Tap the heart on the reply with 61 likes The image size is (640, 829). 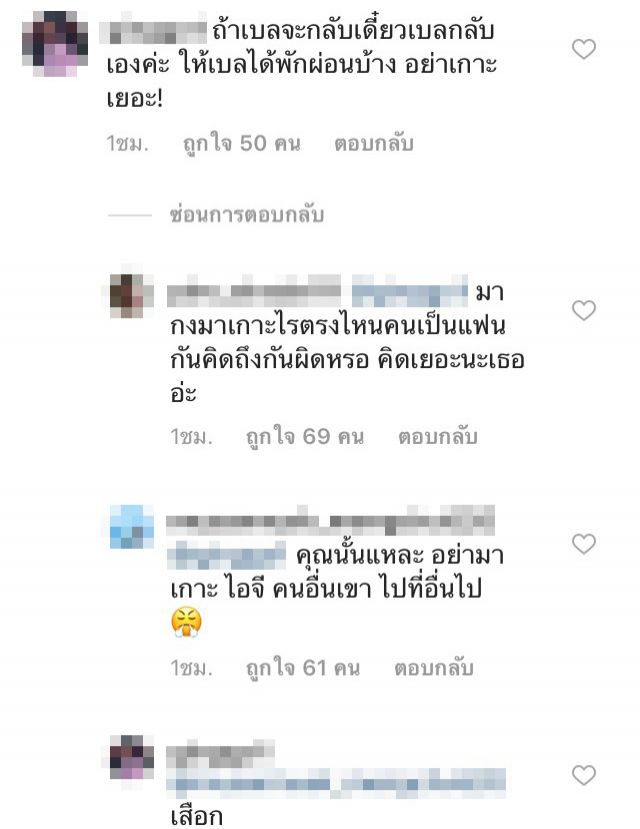click(x=583, y=544)
